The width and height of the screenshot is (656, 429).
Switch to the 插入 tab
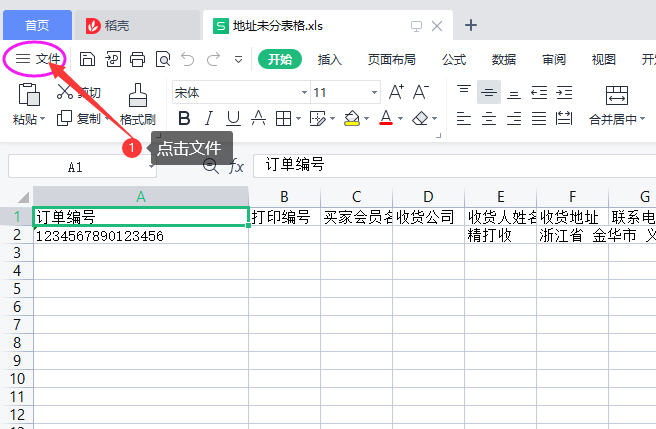click(x=330, y=59)
